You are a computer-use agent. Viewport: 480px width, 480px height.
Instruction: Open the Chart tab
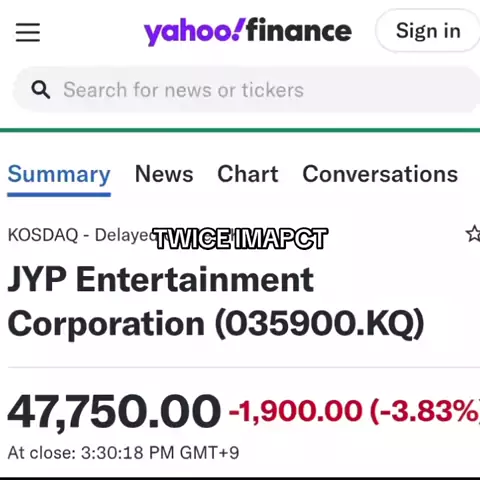pyautogui.click(x=248, y=174)
